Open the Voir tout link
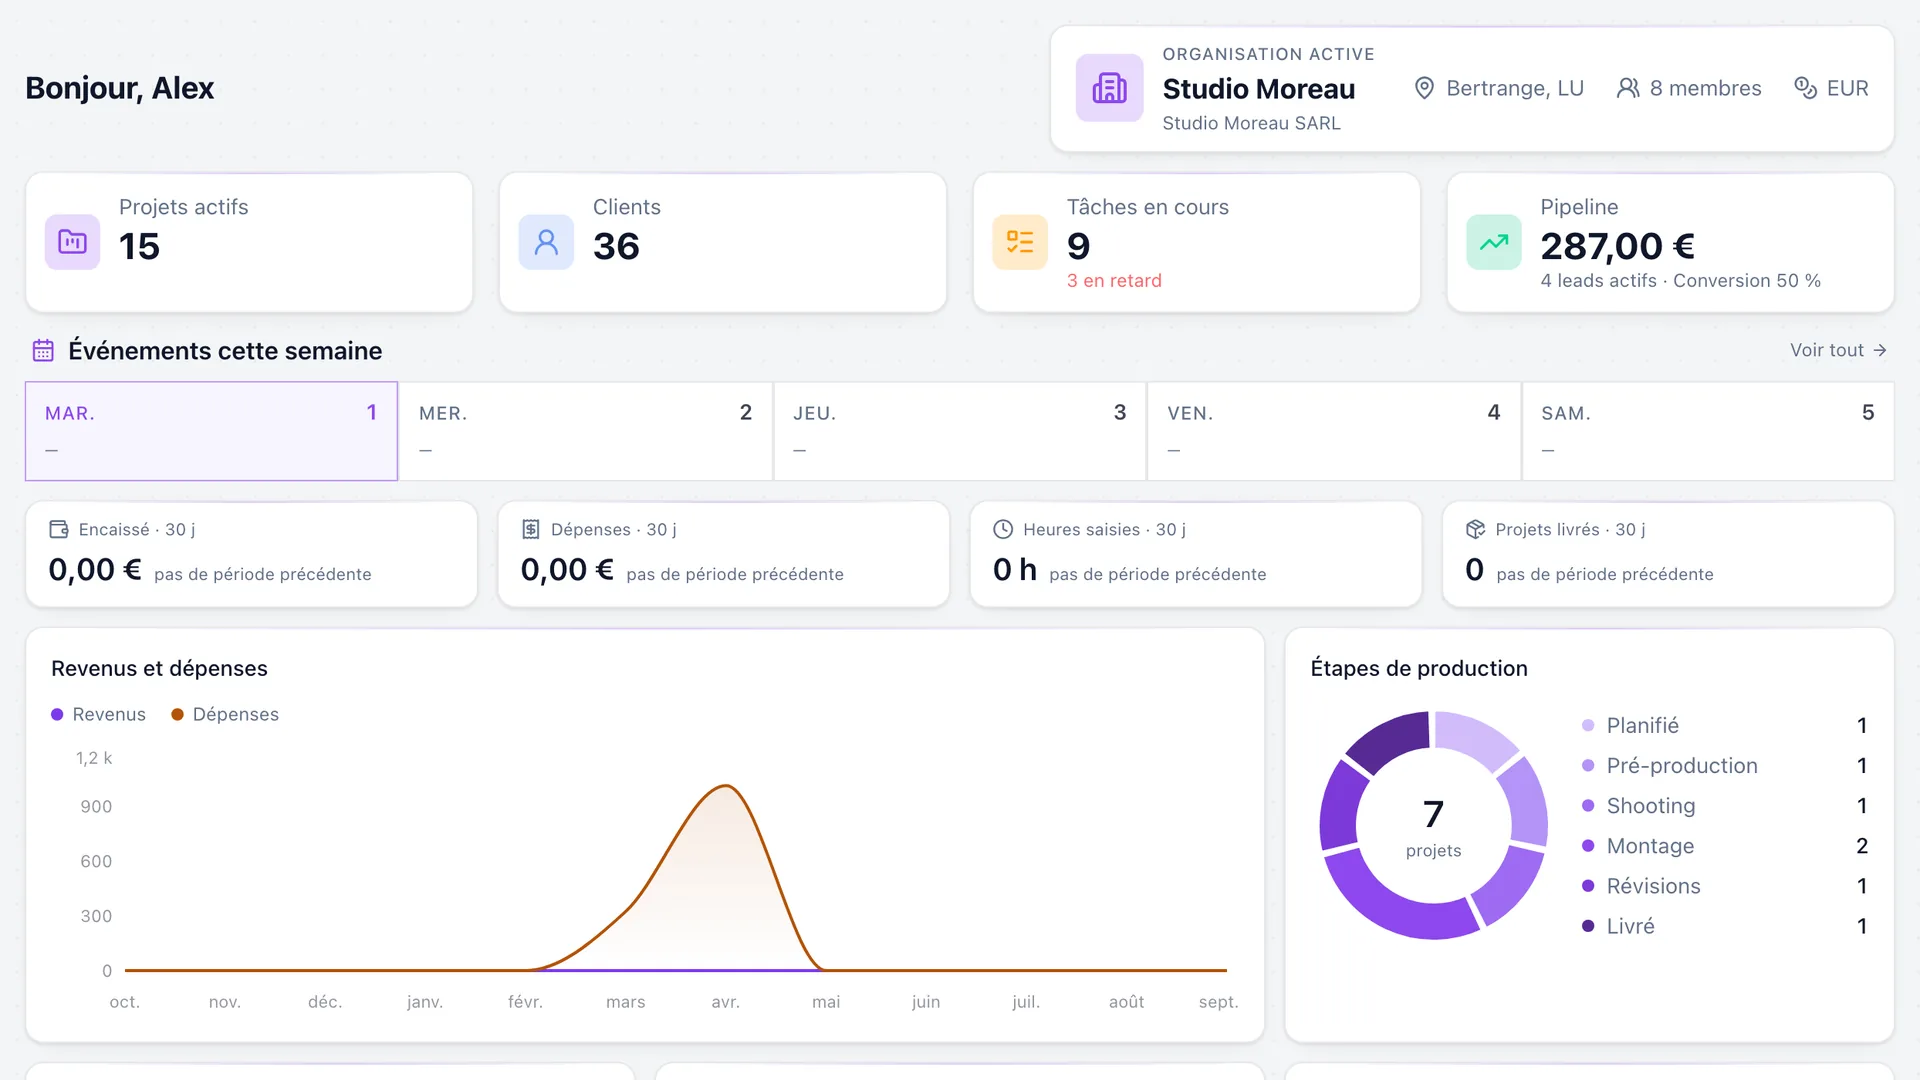 point(1838,350)
